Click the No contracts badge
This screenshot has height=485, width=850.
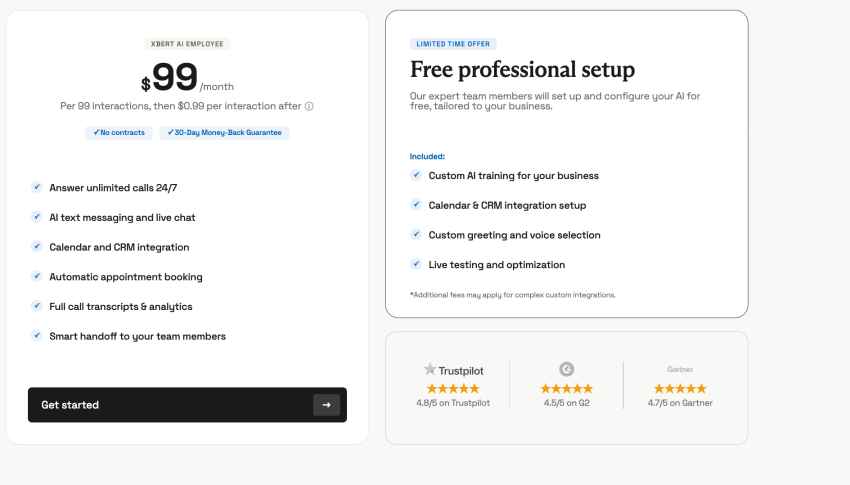click(119, 132)
